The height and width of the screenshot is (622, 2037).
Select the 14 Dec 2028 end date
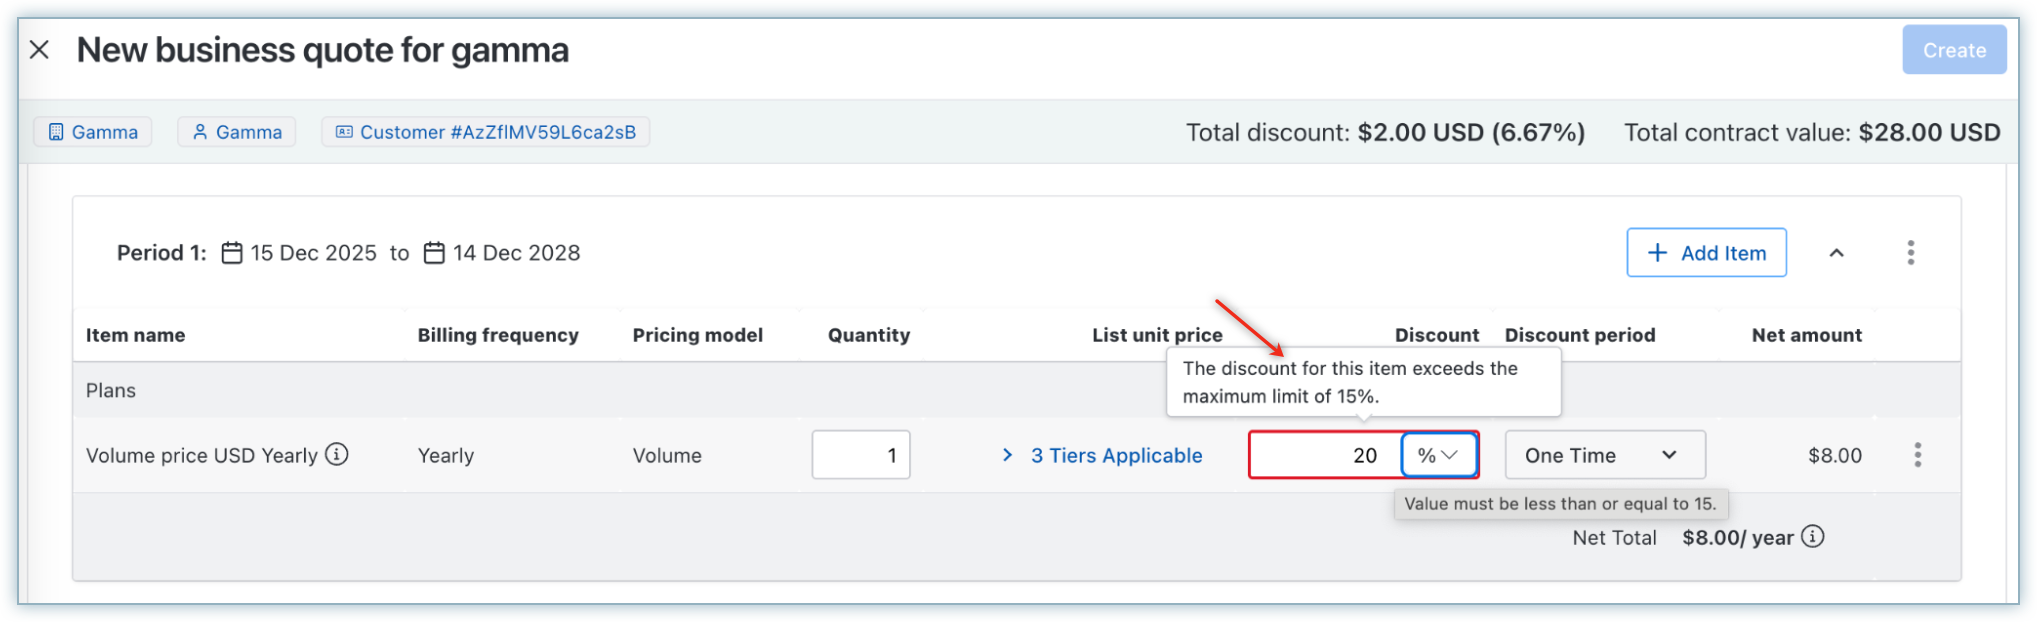coord(516,253)
